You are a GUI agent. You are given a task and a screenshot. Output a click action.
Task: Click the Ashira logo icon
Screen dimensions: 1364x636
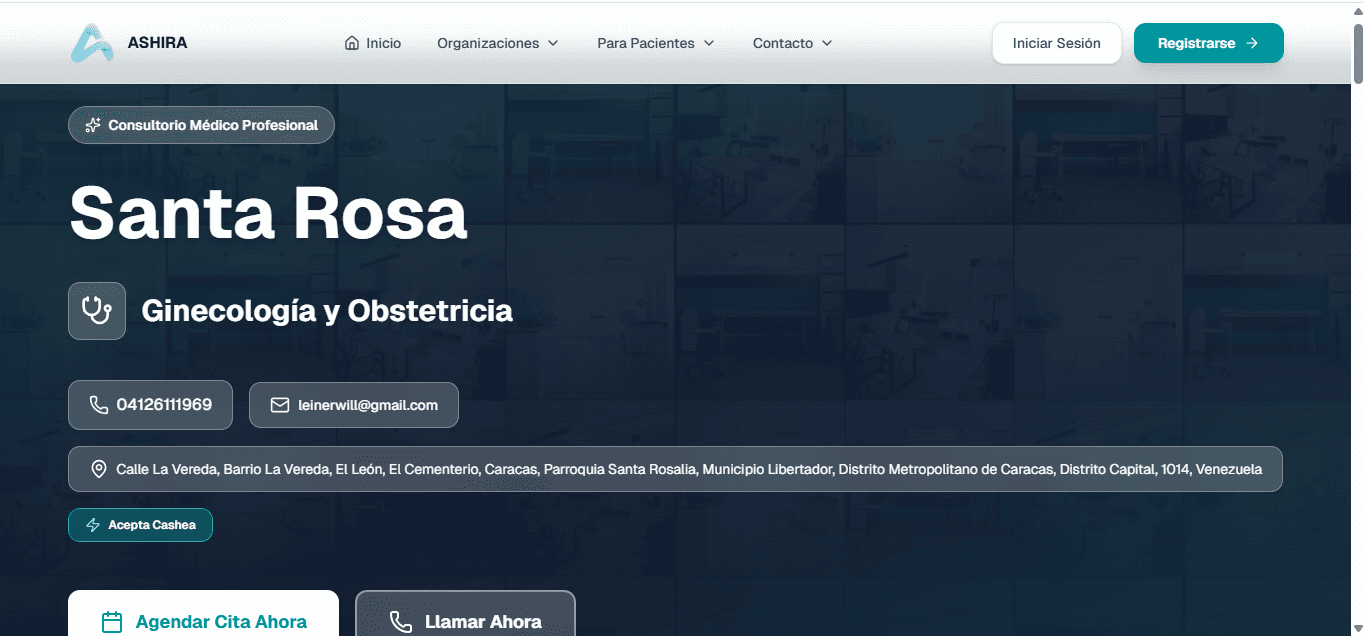91,42
